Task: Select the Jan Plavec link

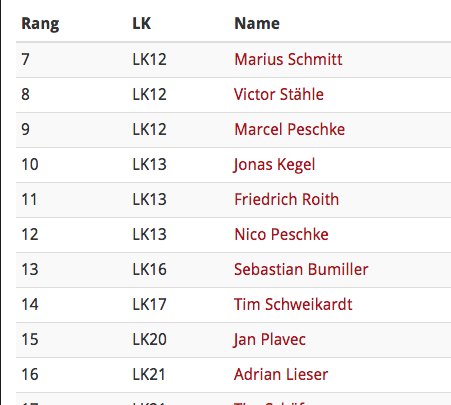Action: [269, 340]
